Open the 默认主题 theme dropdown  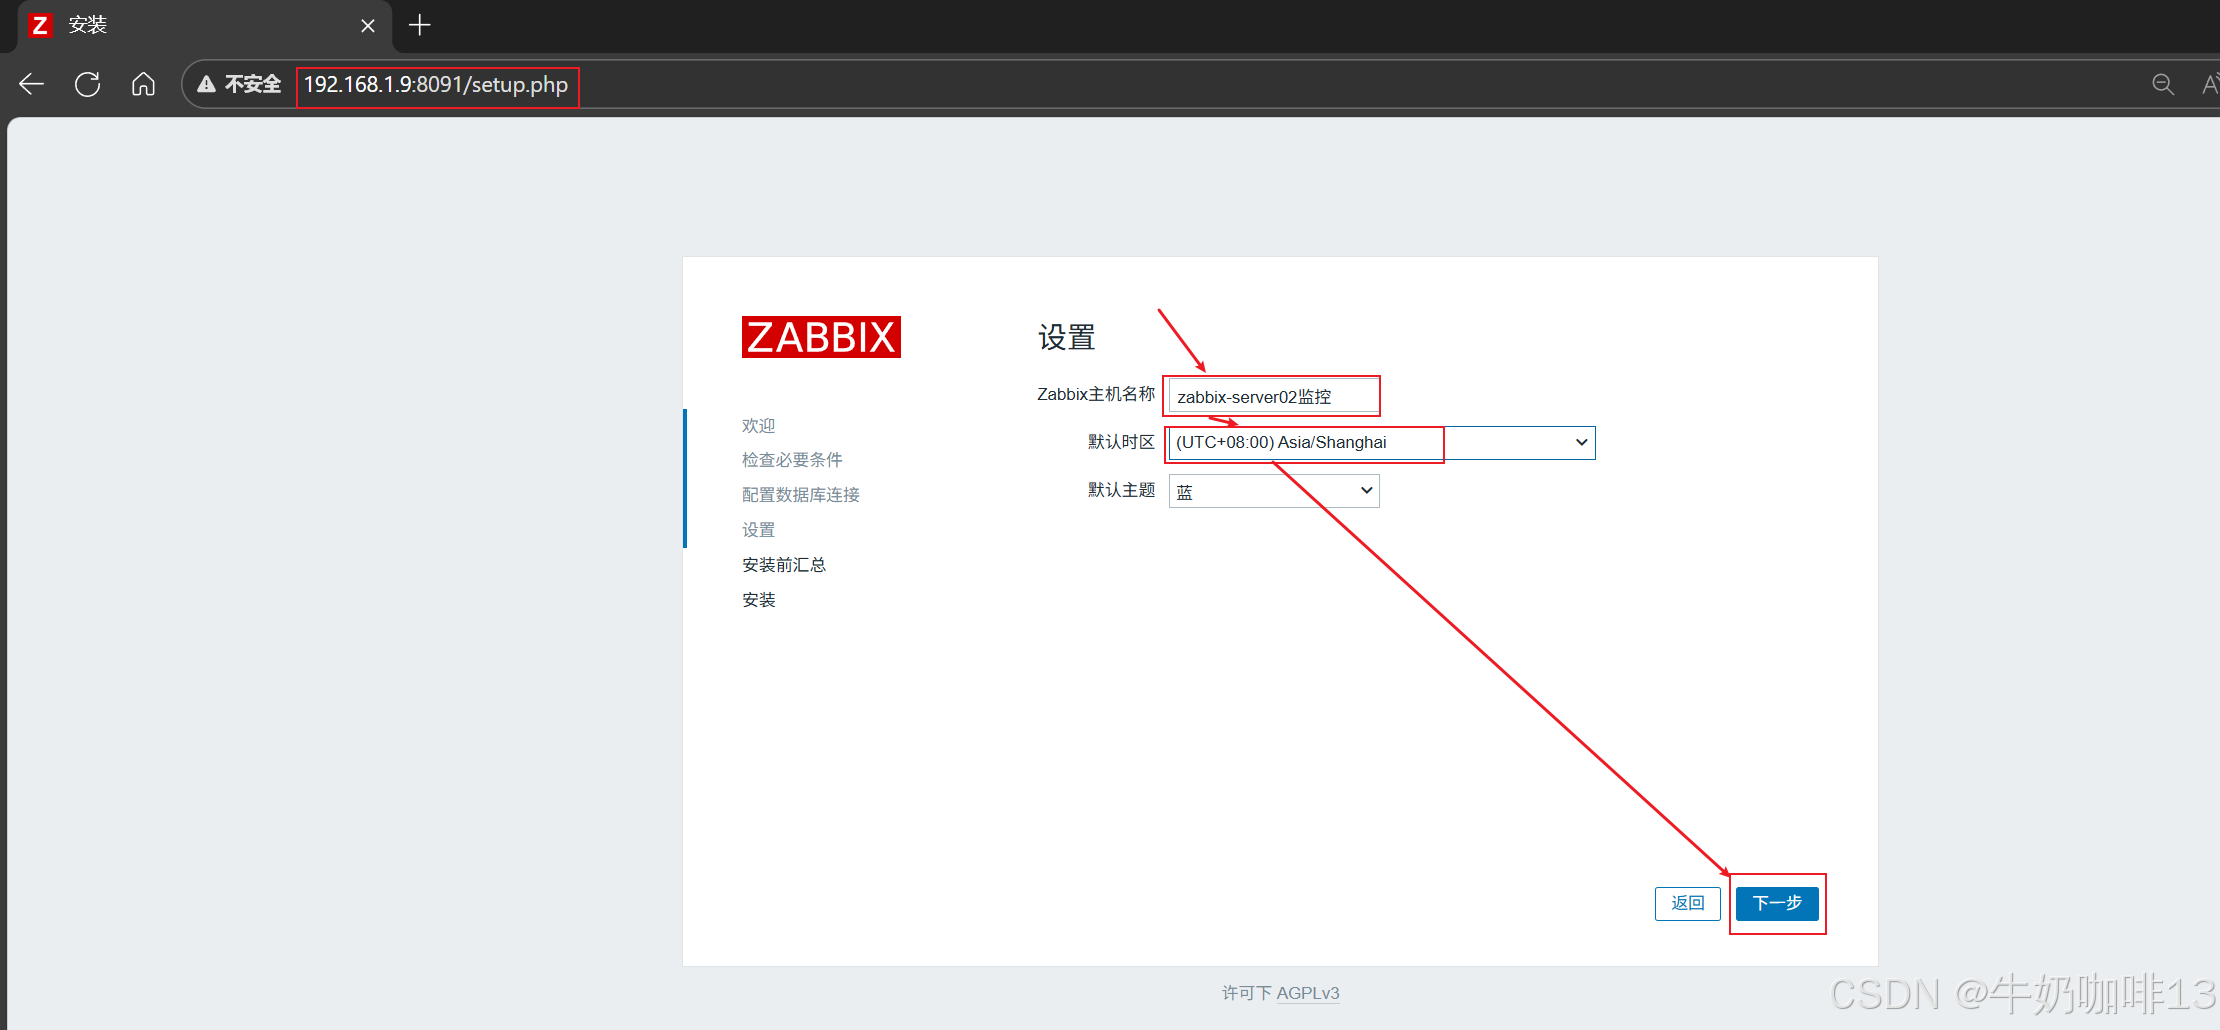coord(1274,491)
